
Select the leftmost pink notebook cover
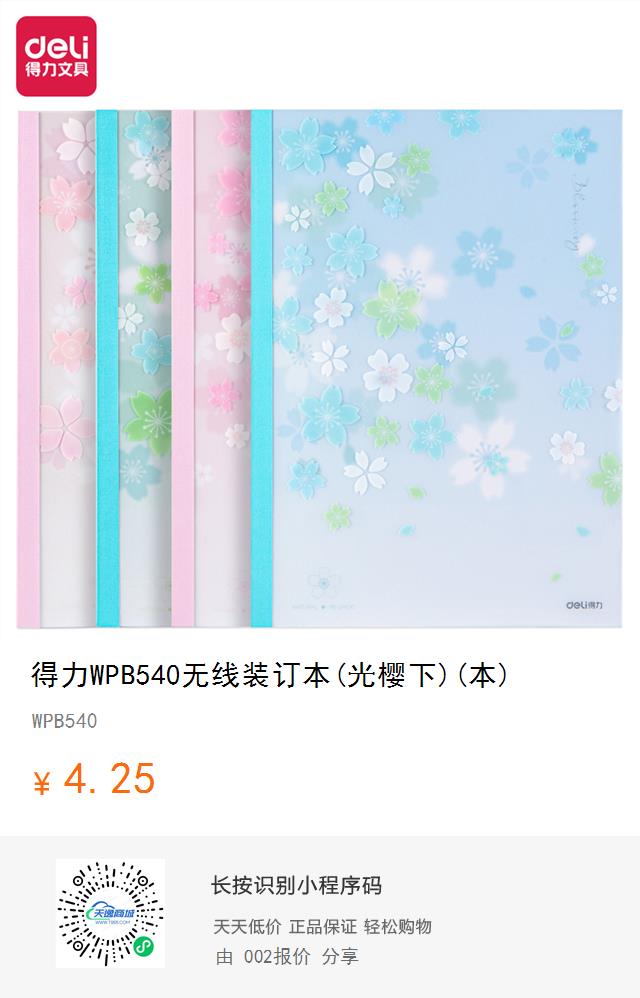pos(56,369)
